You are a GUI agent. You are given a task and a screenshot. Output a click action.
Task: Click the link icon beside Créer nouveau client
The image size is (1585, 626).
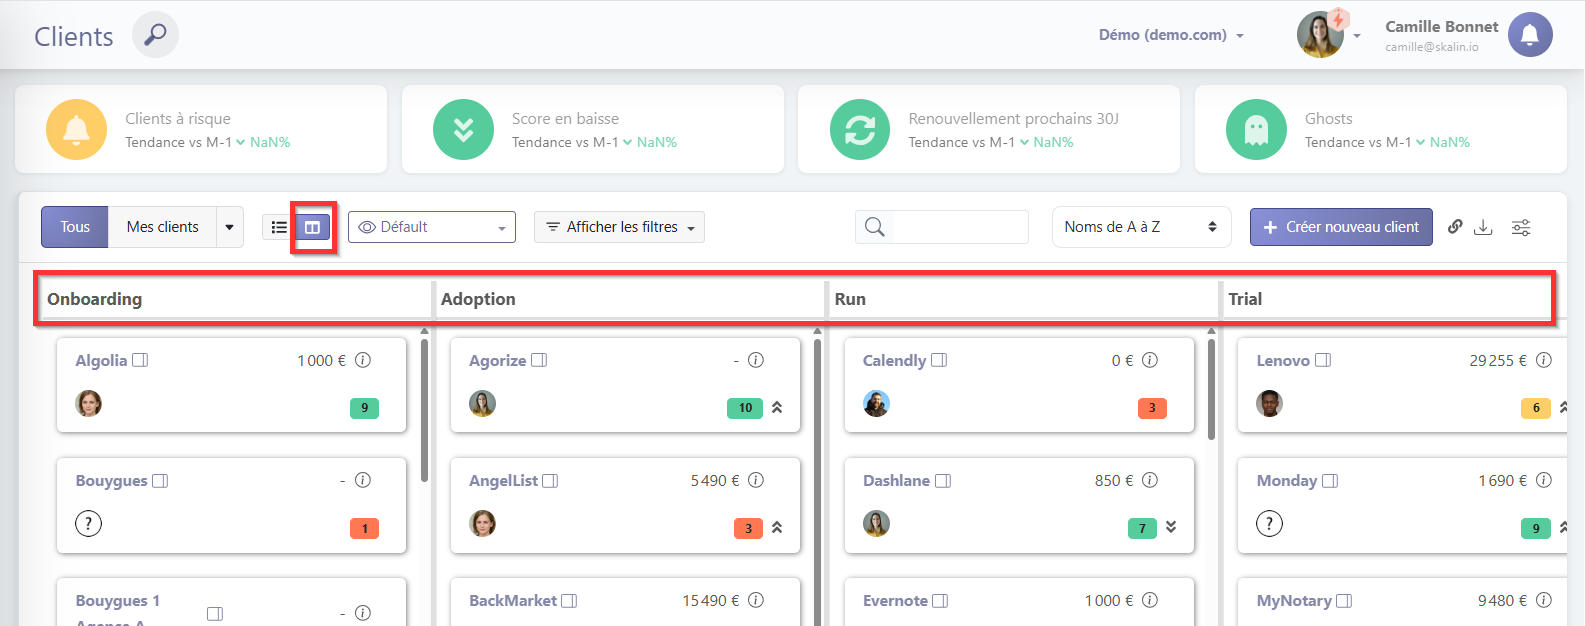click(1455, 227)
